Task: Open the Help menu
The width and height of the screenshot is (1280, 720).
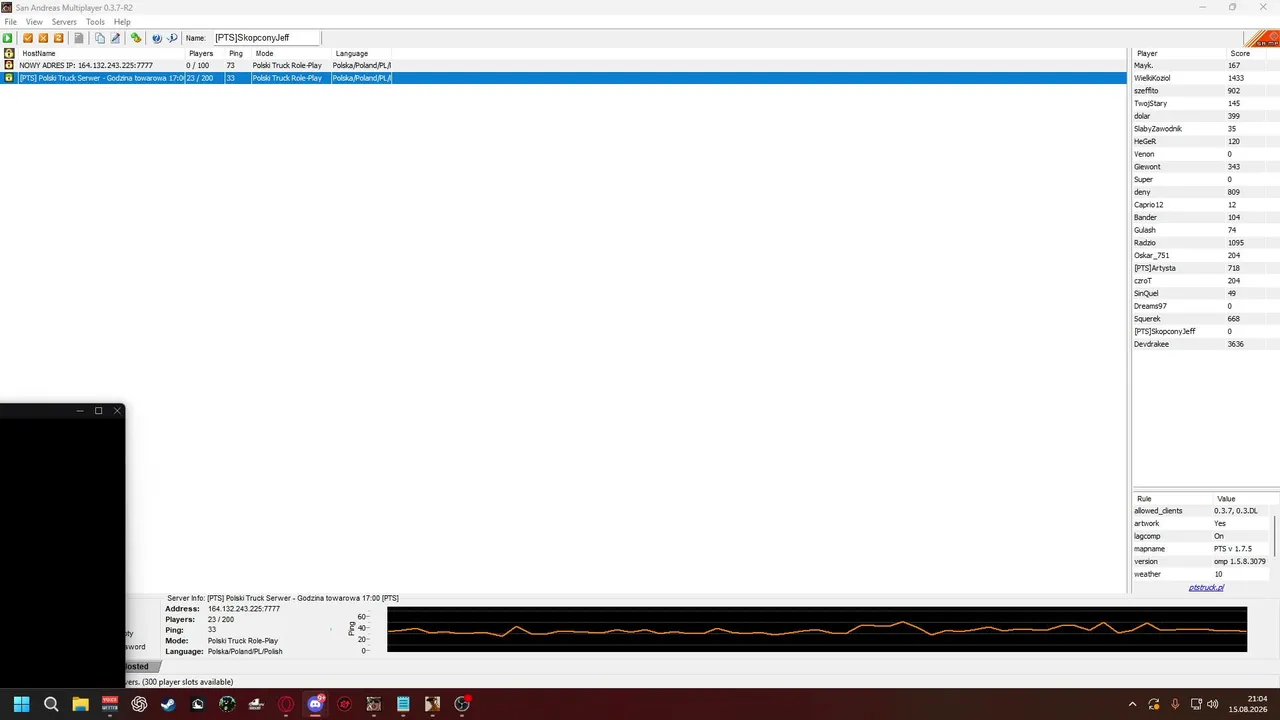Action: tap(122, 22)
